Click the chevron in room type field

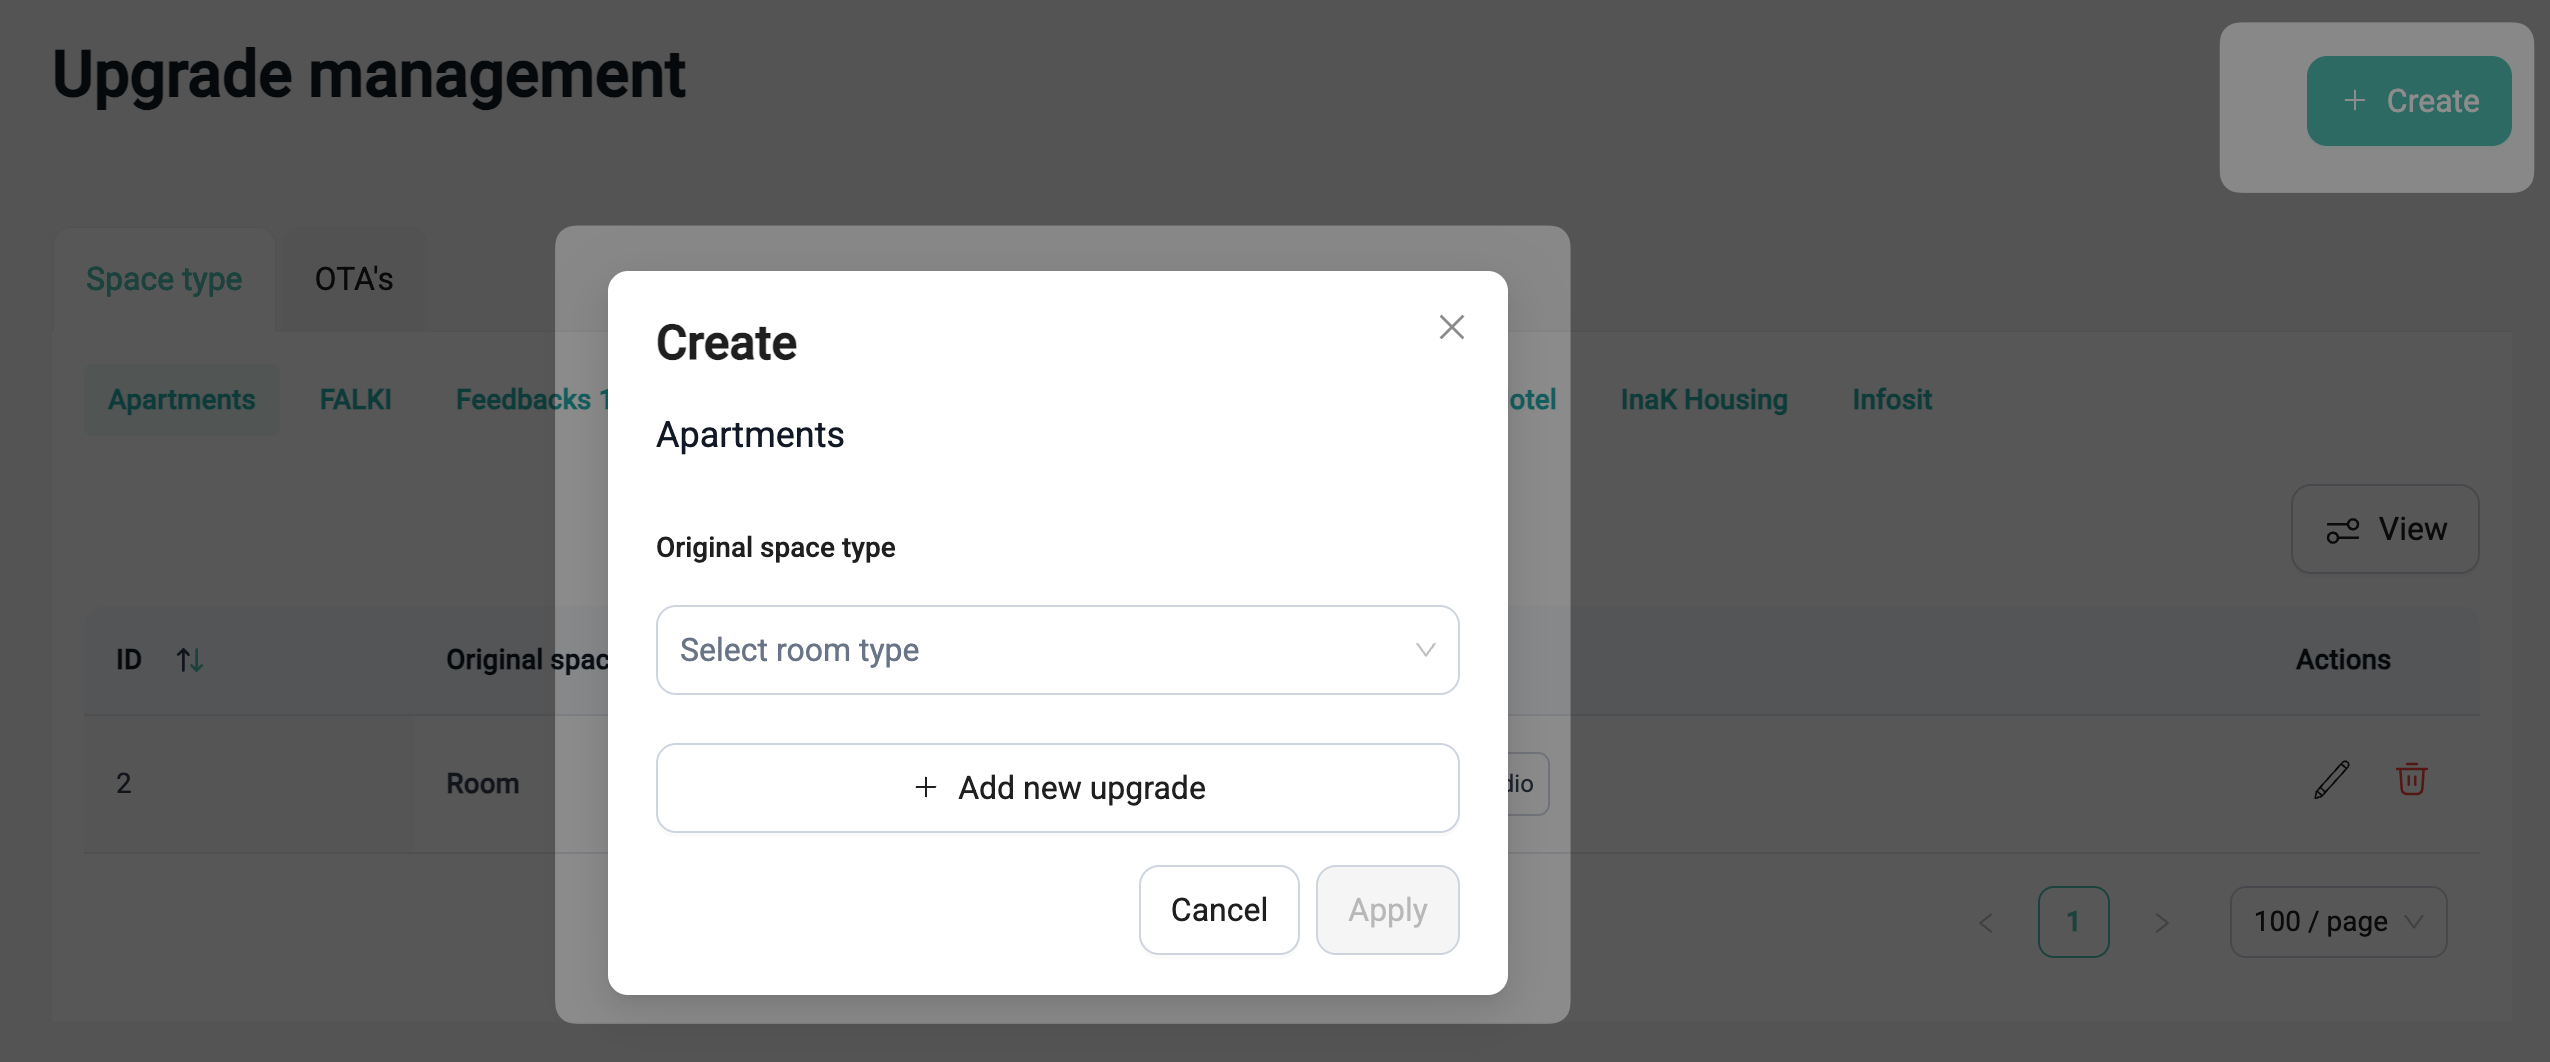1425,650
